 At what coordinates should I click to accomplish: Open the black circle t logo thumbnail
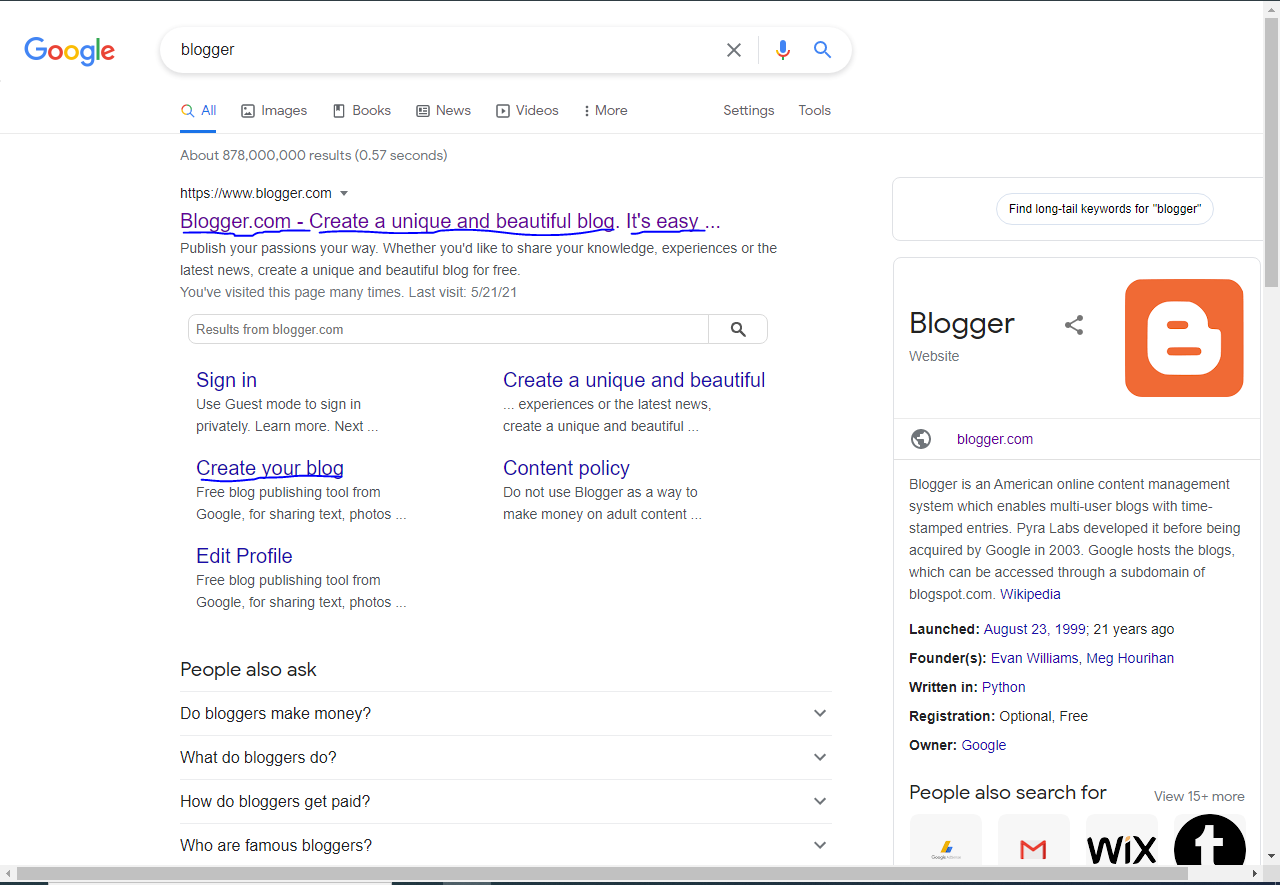[x=1210, y=840]
